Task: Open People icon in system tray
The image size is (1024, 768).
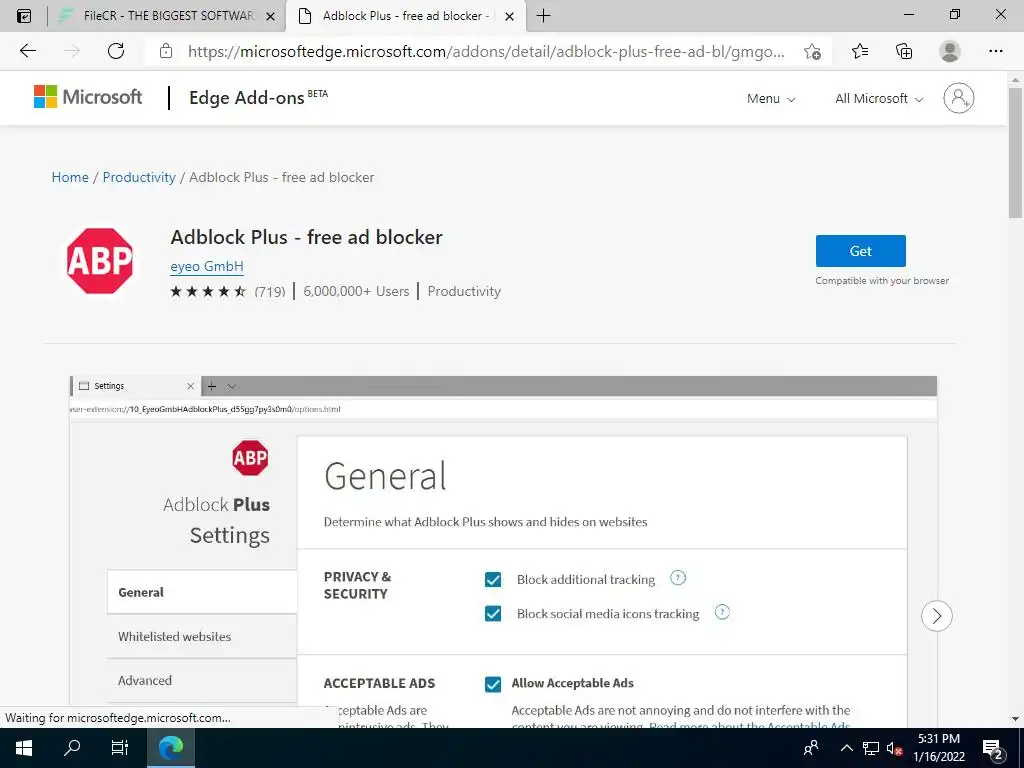Action: coord(811,748)
